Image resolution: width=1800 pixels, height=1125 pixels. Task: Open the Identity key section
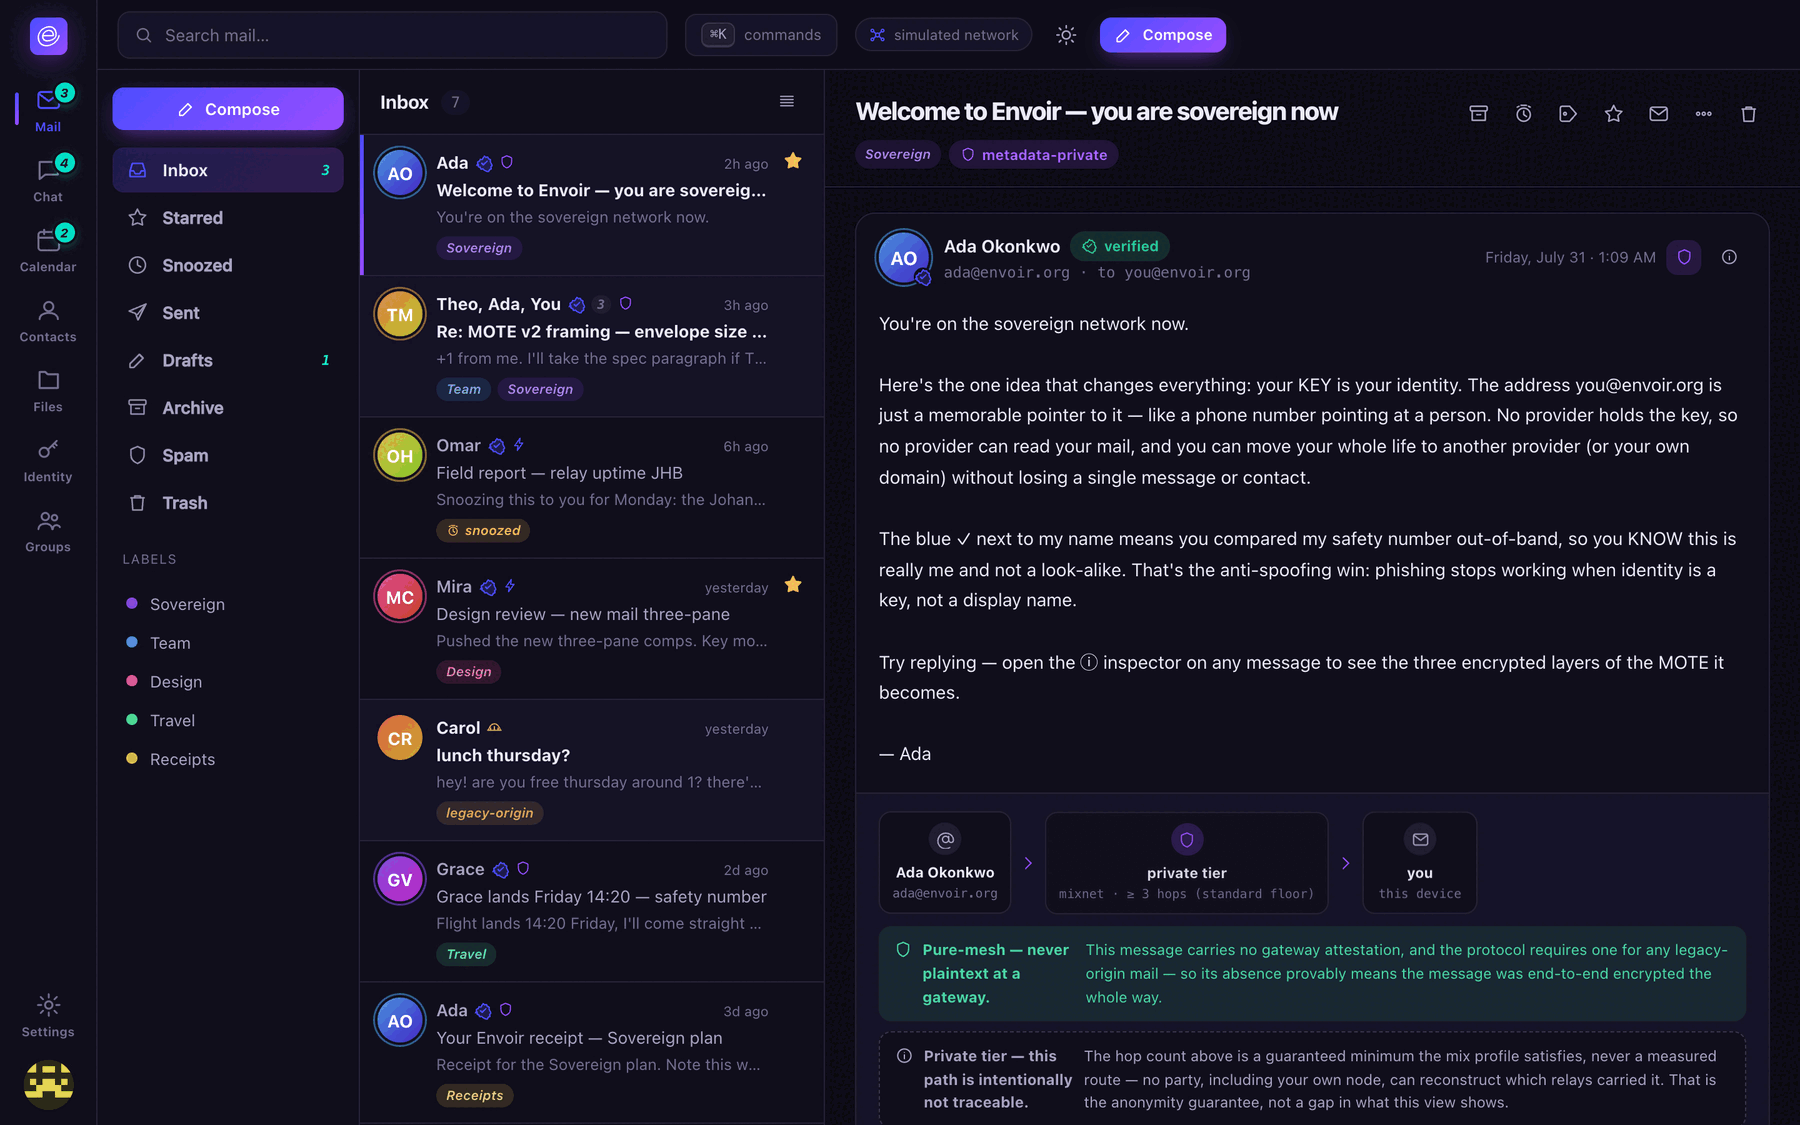pos(48,461)
